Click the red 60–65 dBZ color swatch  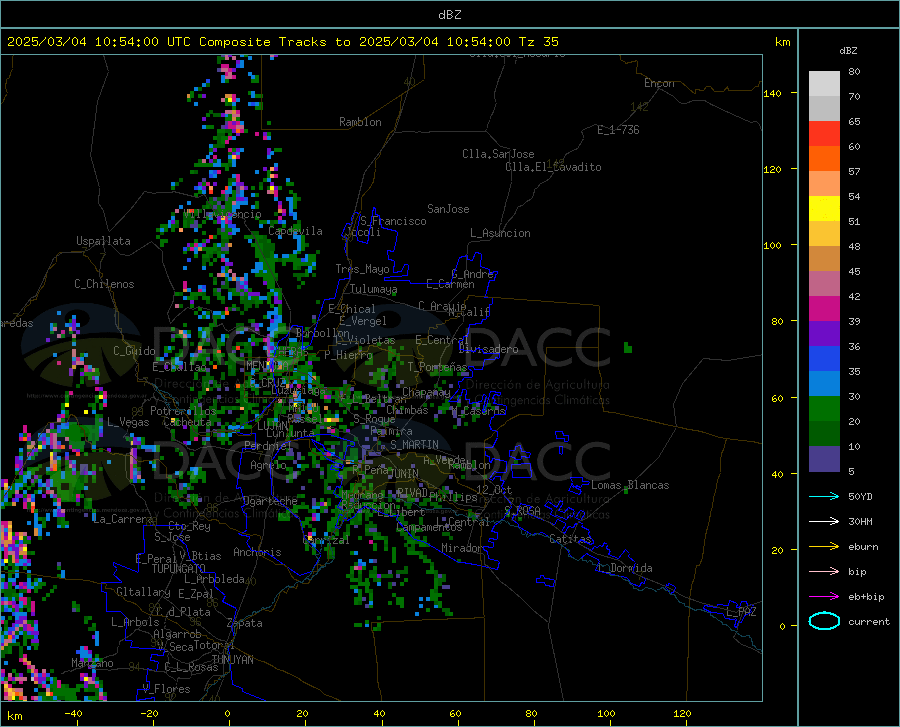tap(824, 134)
